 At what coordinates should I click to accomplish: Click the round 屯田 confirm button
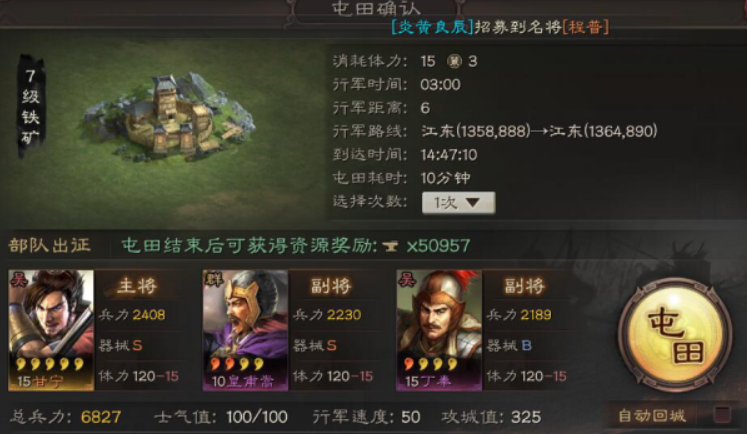pos(675,330)
